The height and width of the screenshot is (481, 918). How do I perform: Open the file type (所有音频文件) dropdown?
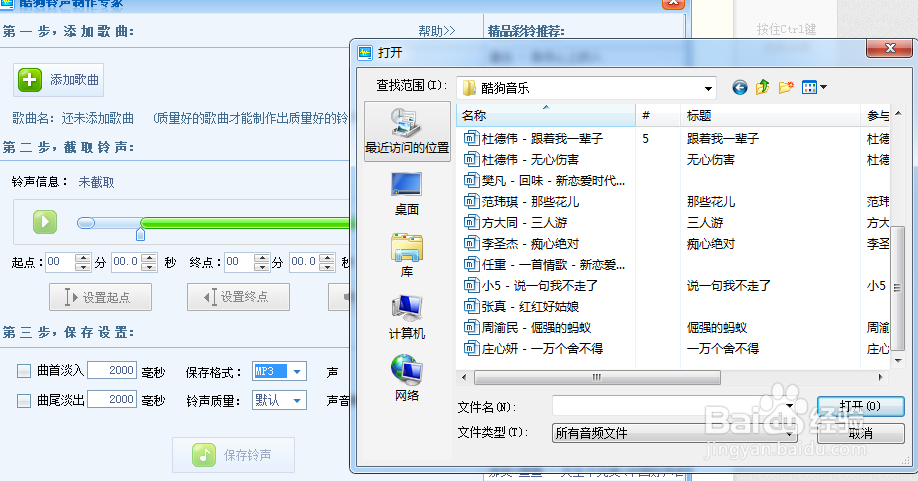[674, 433]
